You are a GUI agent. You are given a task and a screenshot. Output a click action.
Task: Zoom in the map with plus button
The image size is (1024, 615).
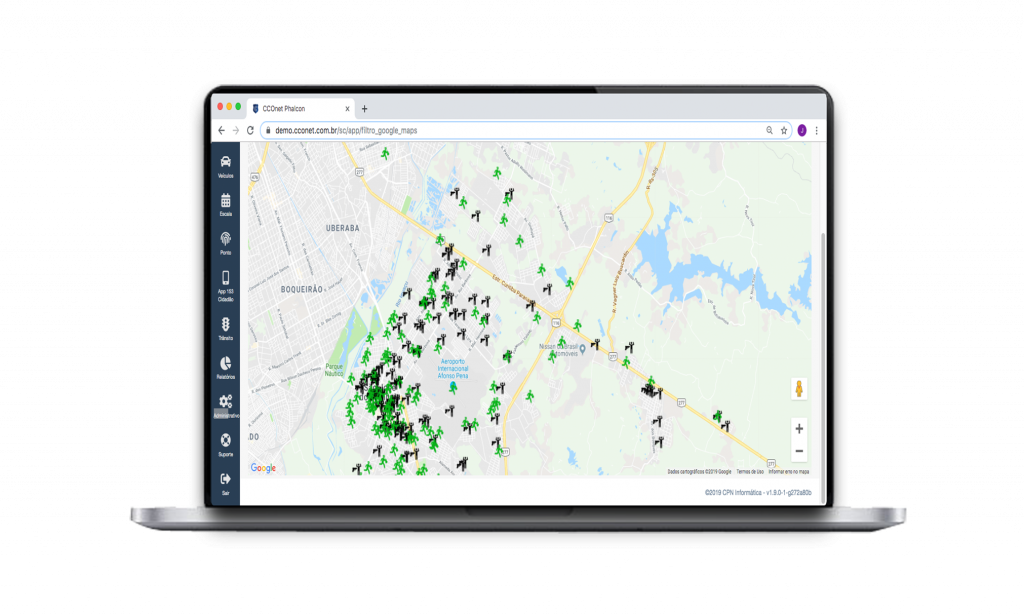(x=799, y=428)
